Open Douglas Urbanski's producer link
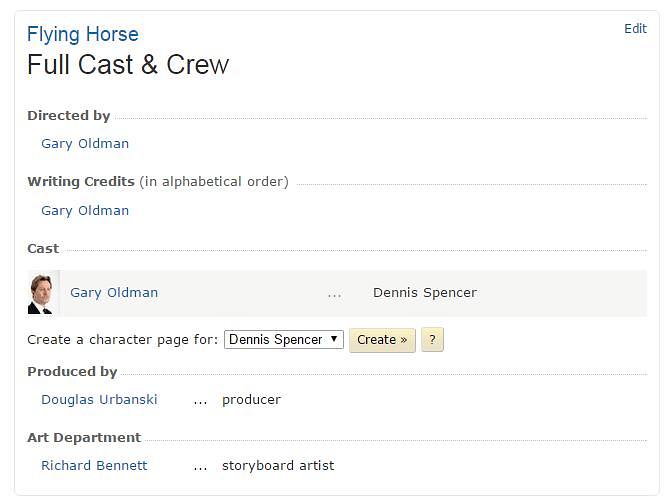 pyautogui.click(x=98, y=399)
